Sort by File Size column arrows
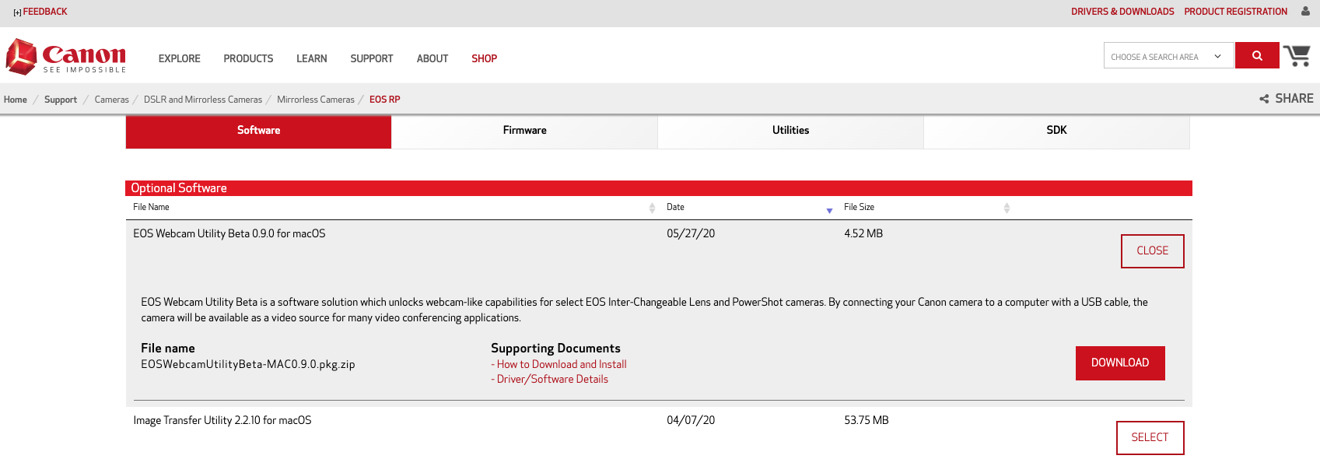1320x473 pixels. tap(1007, 208)
